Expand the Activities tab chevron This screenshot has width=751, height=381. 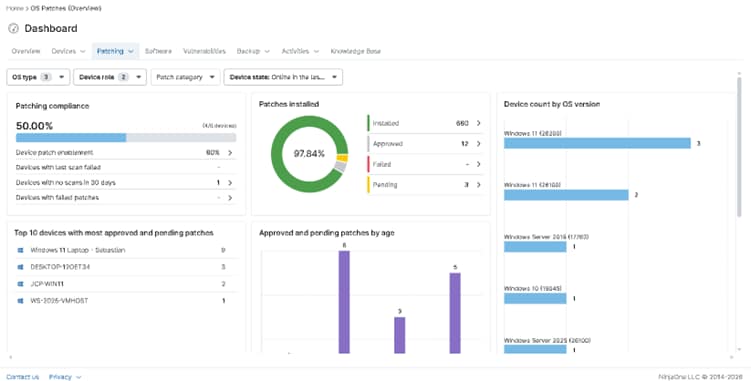pos(316,51)
